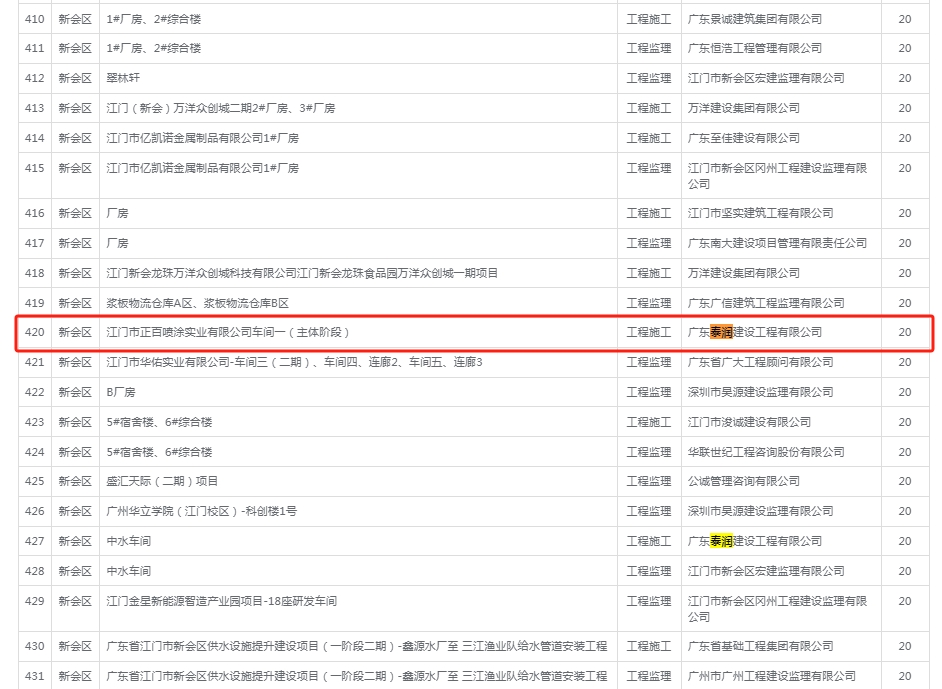Click 广东泰润建设工程有限公司 in row 420
Image resolution: width=942 pixels, height=689 pixels.
(755, 332)
